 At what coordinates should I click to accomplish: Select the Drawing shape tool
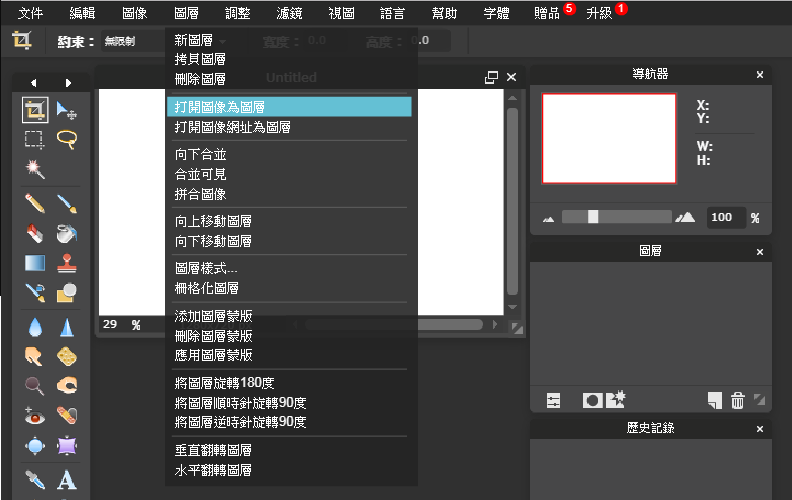[67, 292]
